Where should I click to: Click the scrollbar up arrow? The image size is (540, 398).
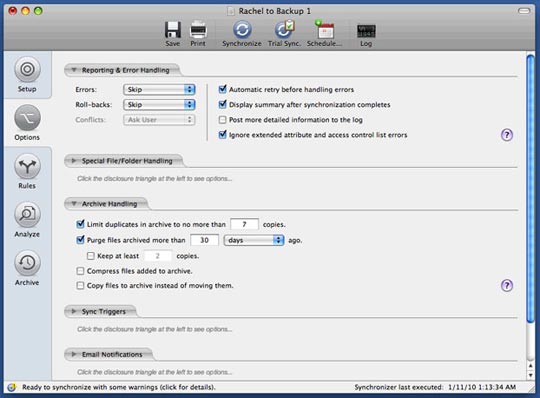click(530, 366)
